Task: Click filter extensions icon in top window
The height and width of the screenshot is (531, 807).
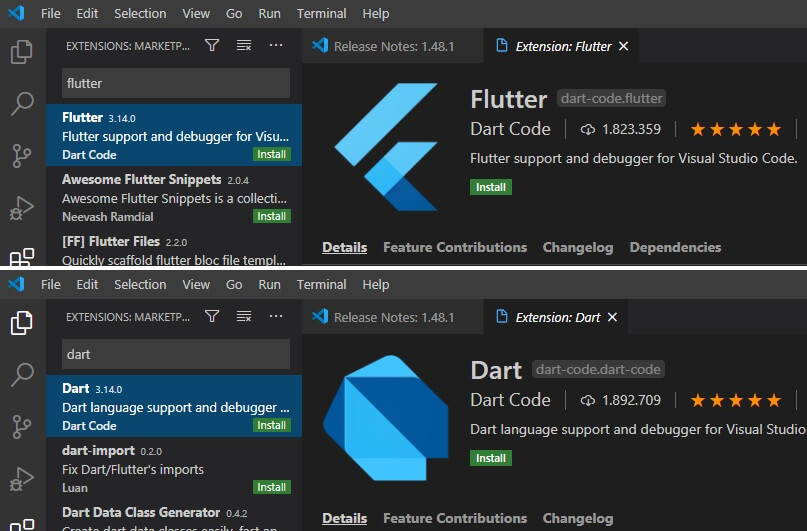Action: (x=212, y=45)
